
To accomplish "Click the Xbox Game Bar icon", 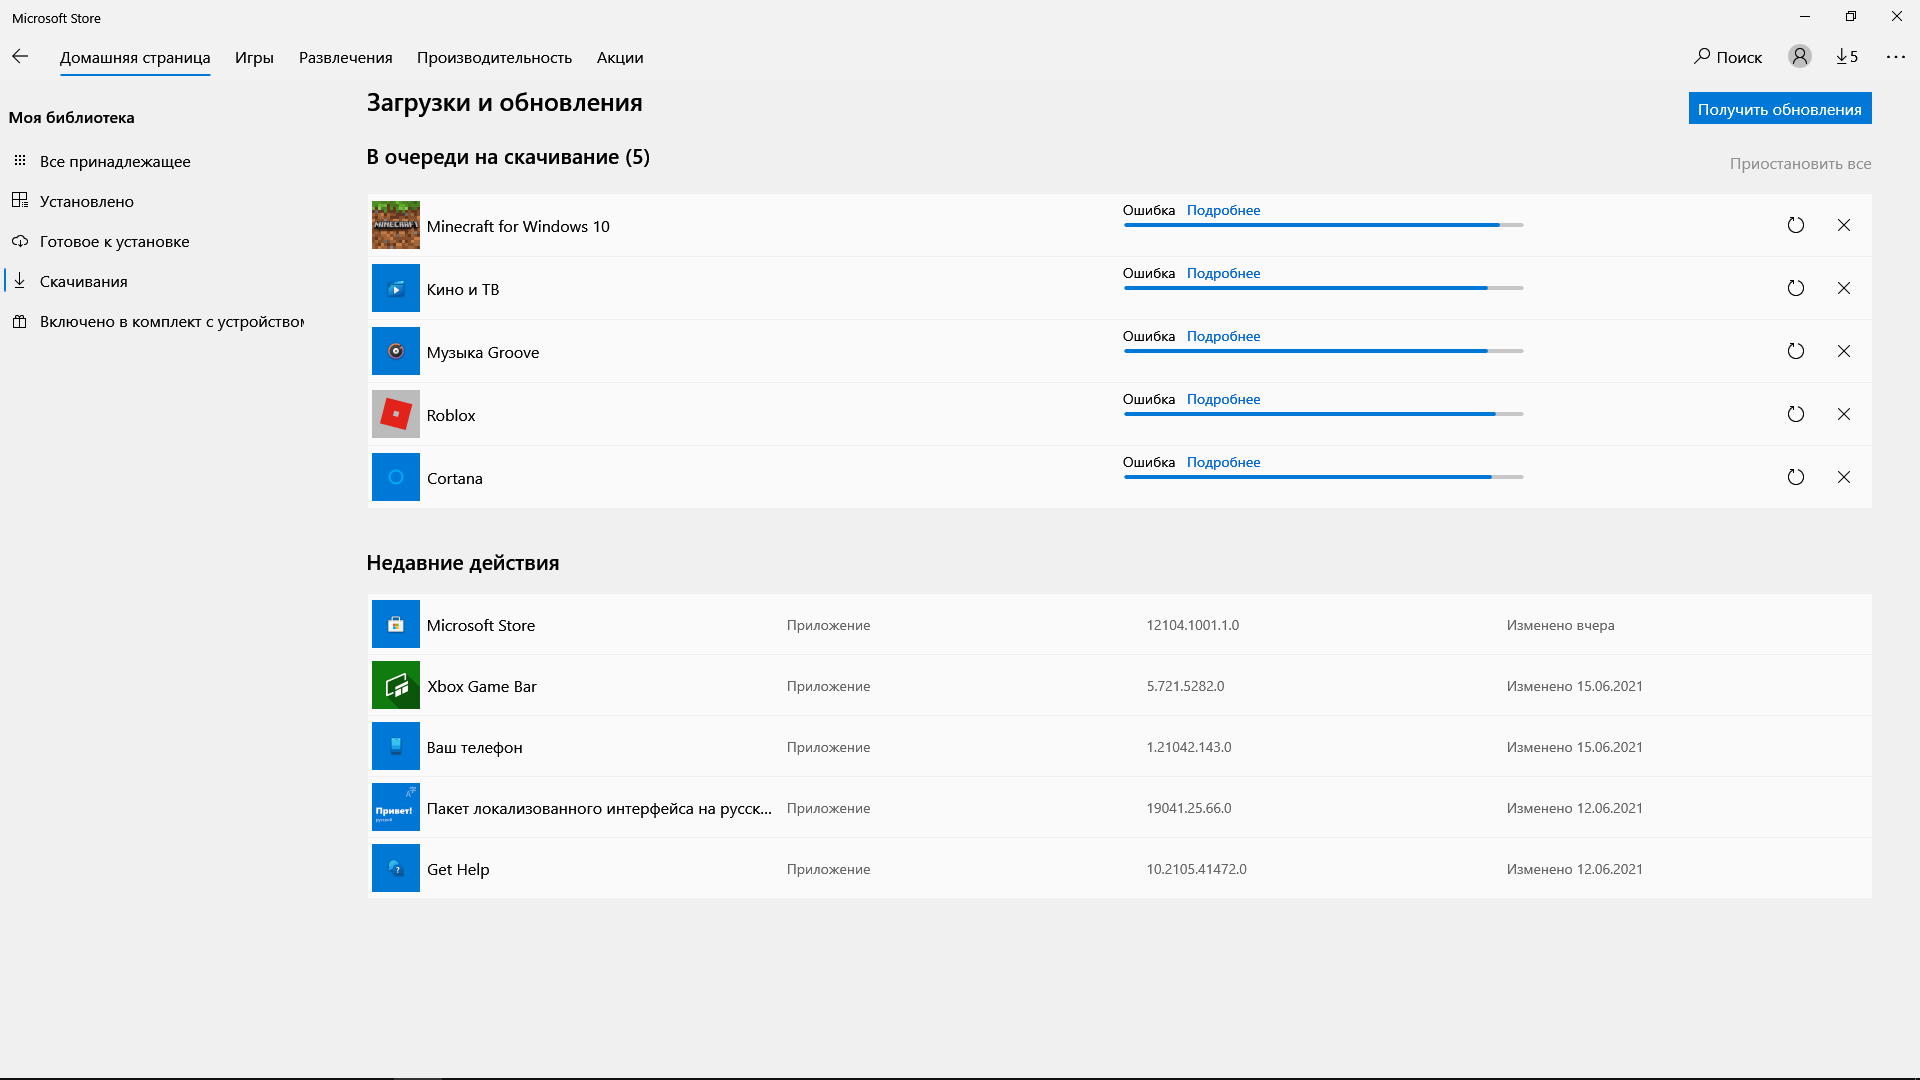I will tap(395, 685).
